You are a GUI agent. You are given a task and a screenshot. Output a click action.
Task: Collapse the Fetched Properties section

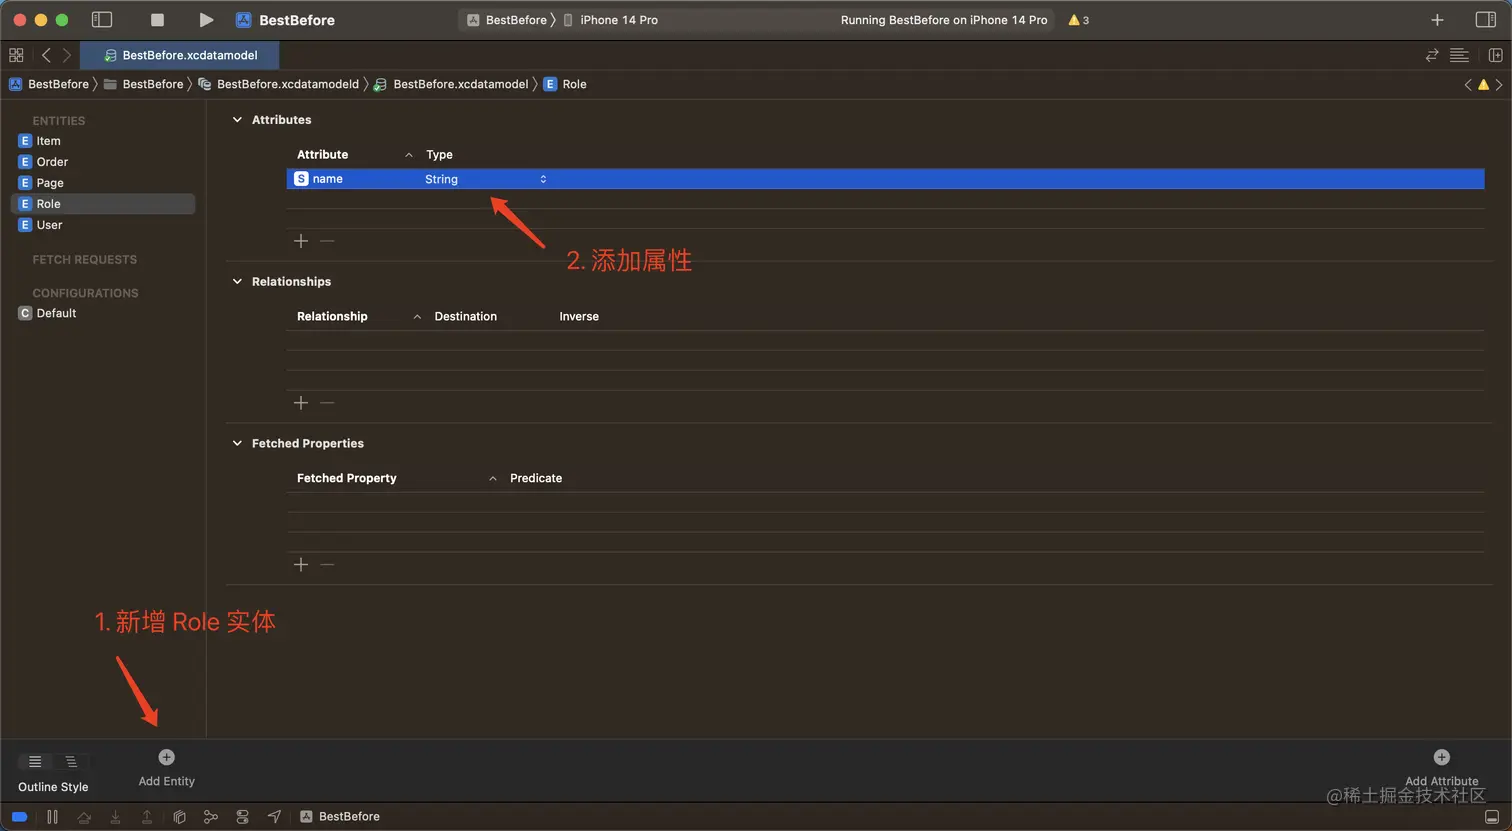point(237,444)
